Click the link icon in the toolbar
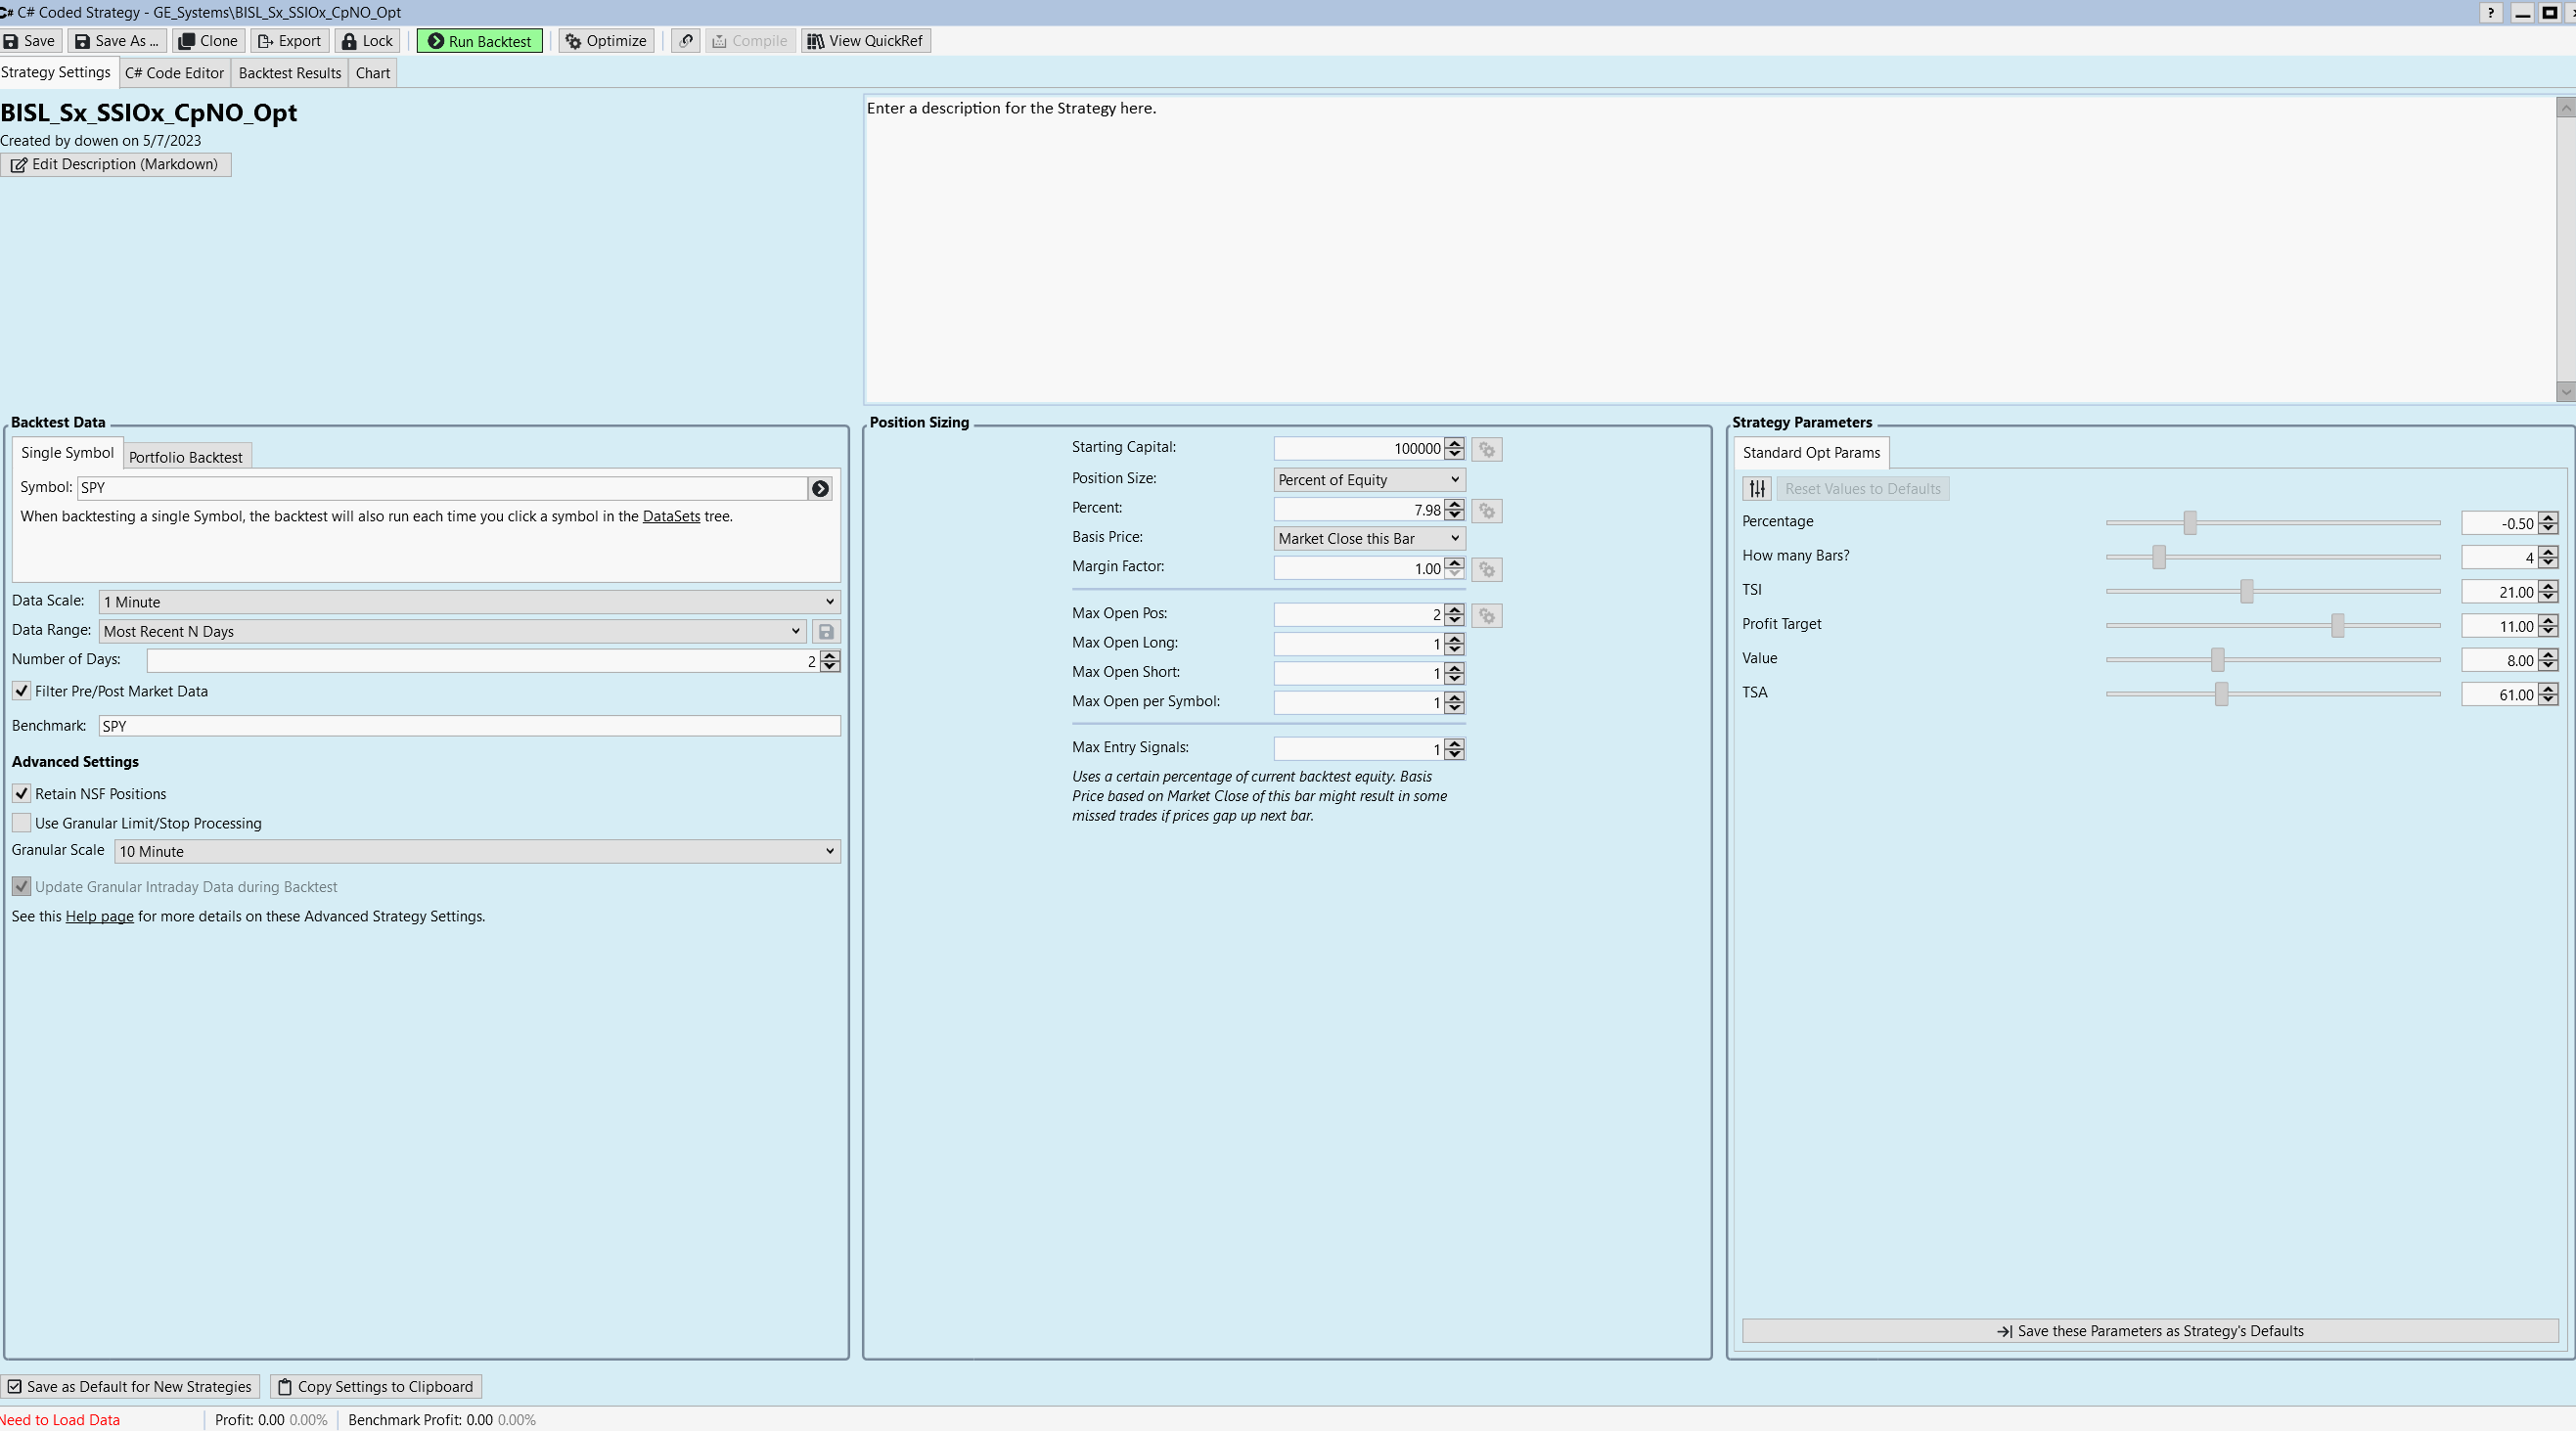The height and width of the screenshot is (1431, 2576). click(x=686, y=41)
